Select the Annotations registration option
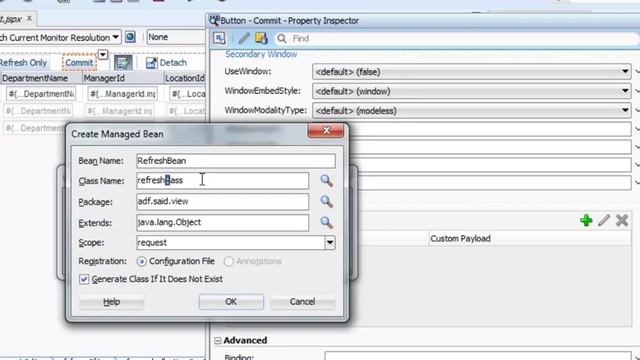Screen dimensions: 640x360 pyautogui.click(x=229, y=261)
